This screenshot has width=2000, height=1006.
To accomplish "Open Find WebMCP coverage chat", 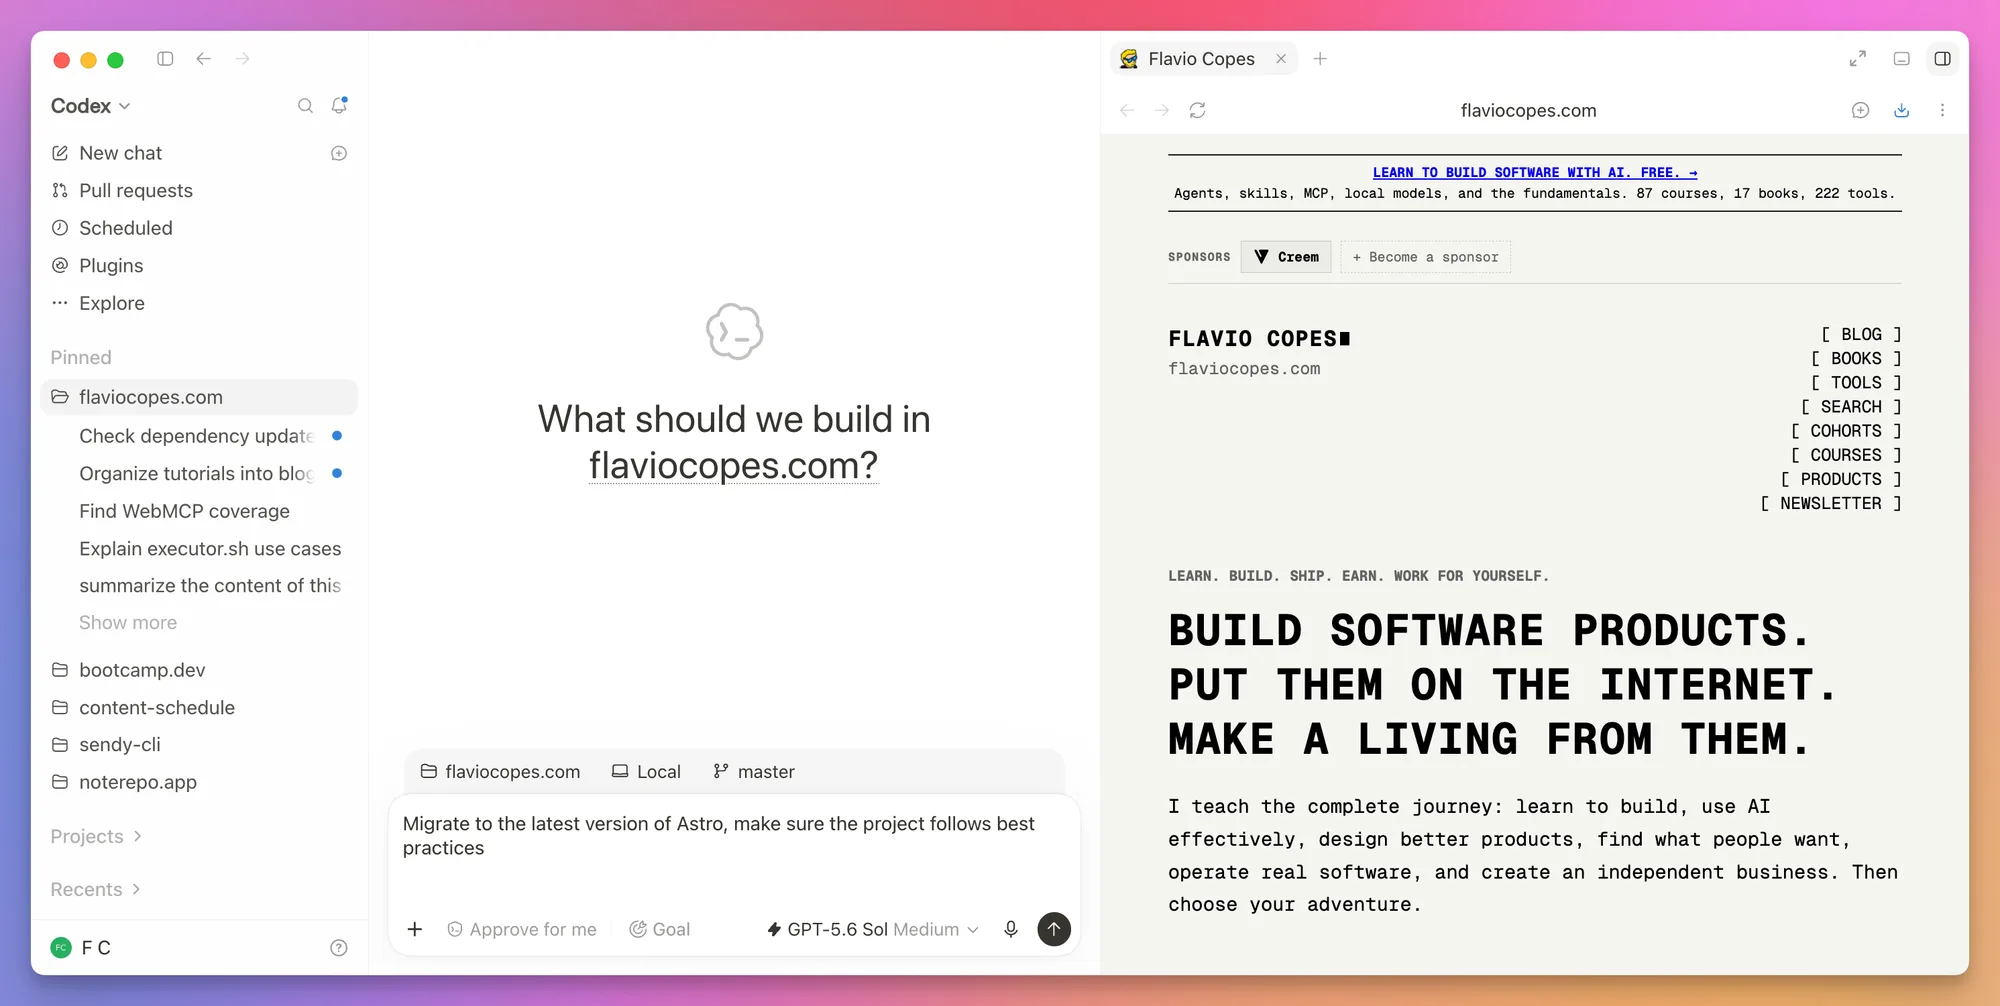I will coord(184,511).
